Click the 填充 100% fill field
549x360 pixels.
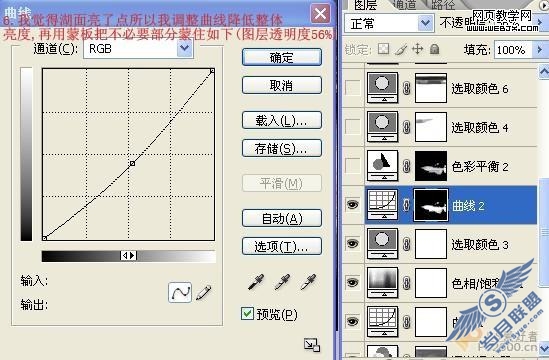[513, 50]
